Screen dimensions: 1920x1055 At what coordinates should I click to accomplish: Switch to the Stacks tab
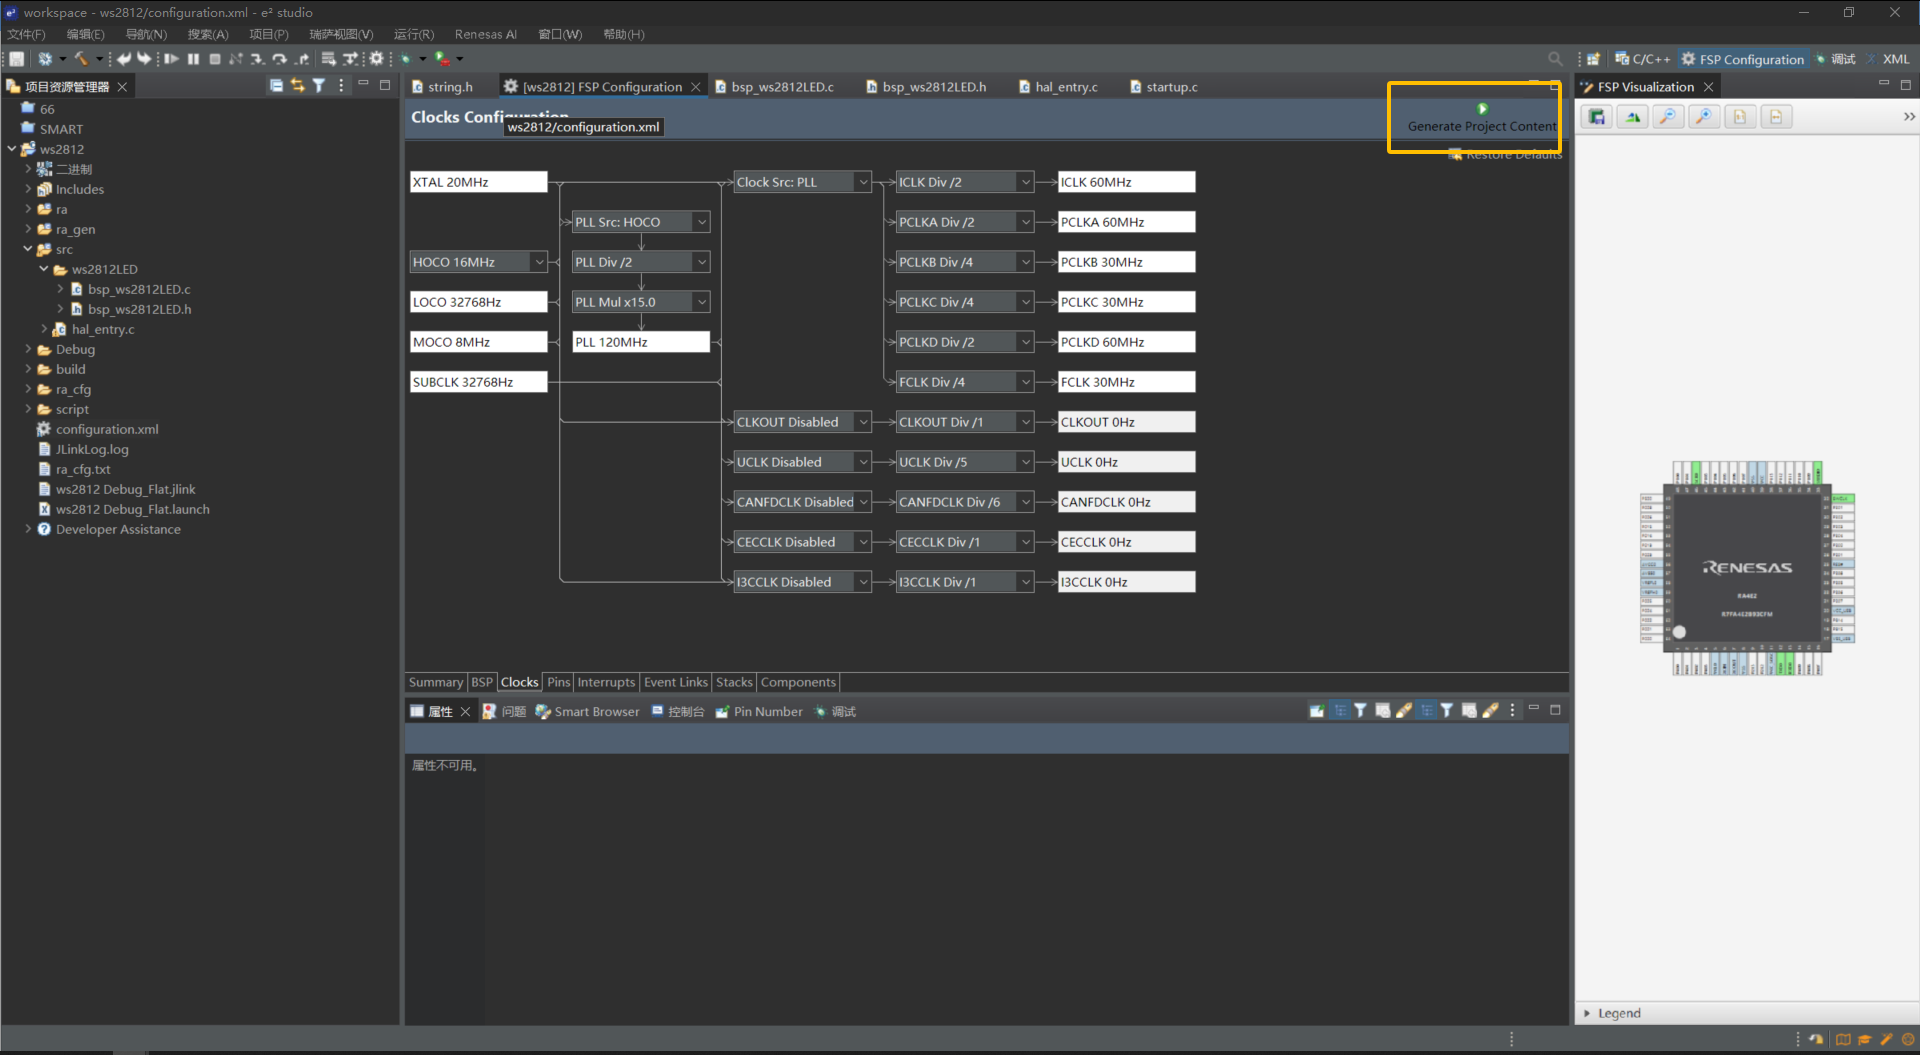(734, 682)
